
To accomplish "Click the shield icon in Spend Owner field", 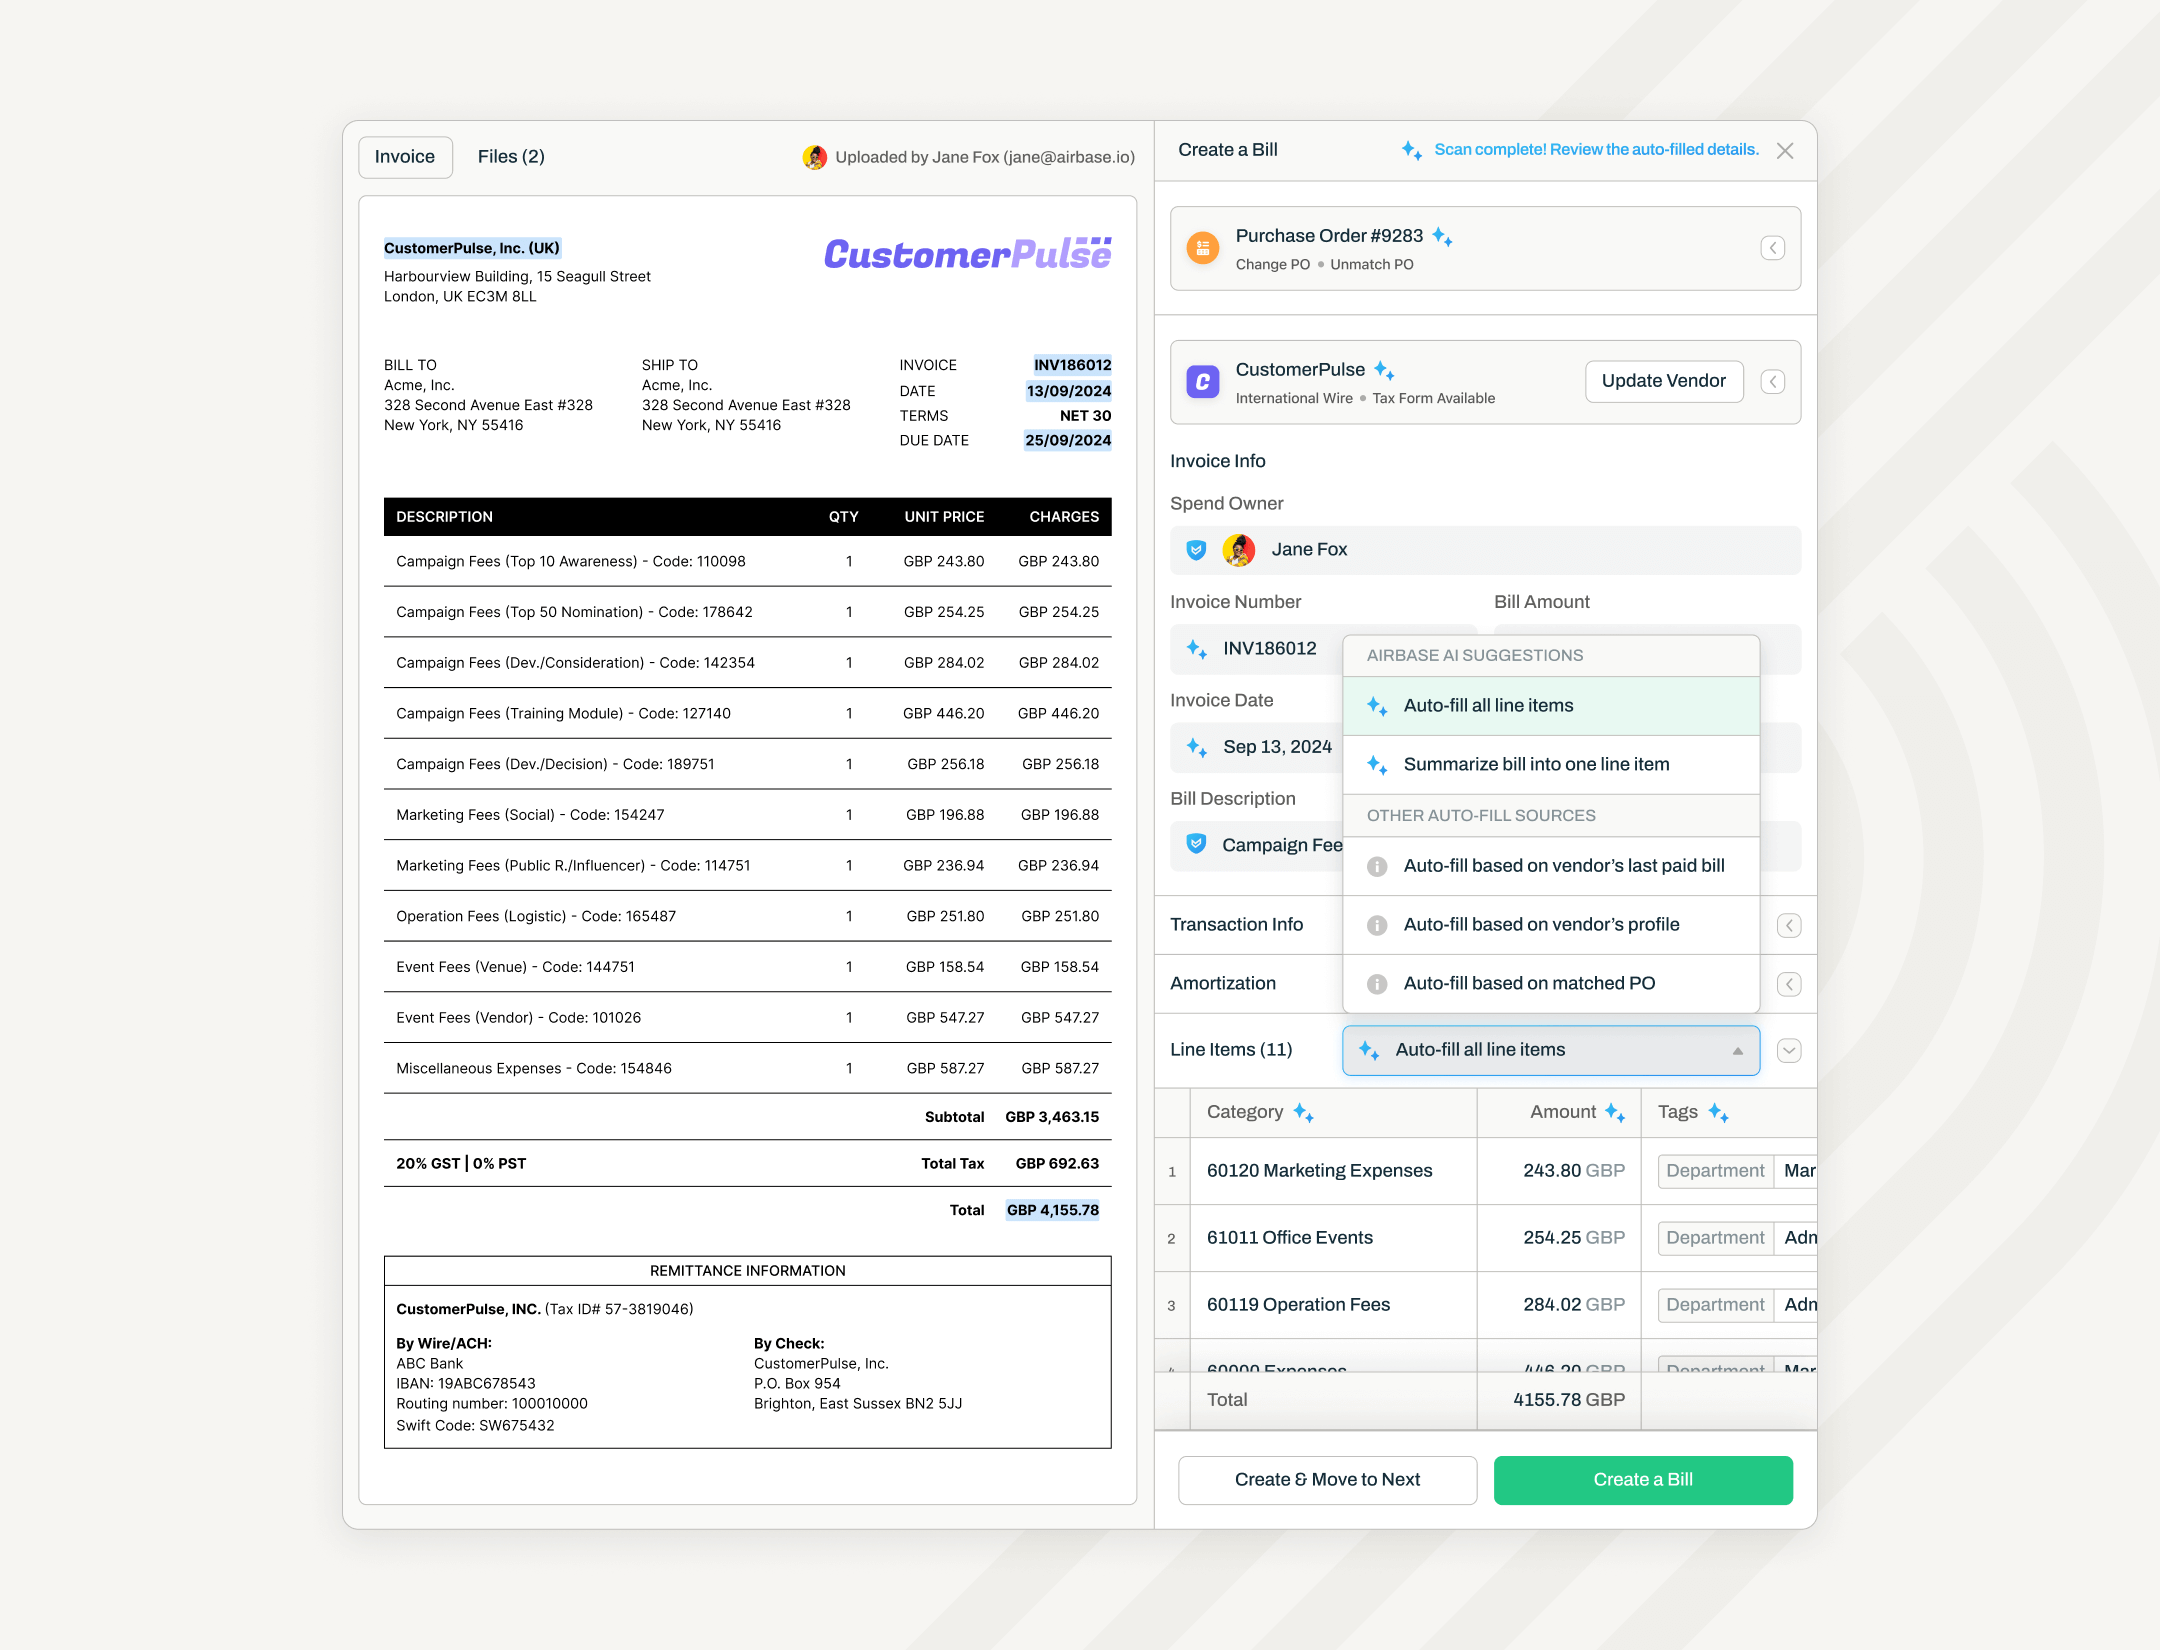I will (x=1196, y=550).
